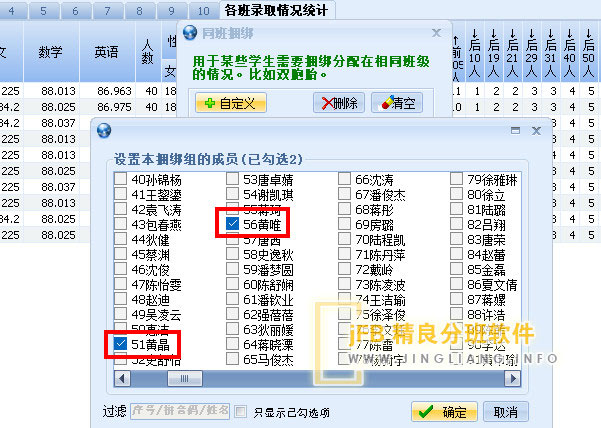
Task: Maximize the member selection dialog
Action: 516,131
